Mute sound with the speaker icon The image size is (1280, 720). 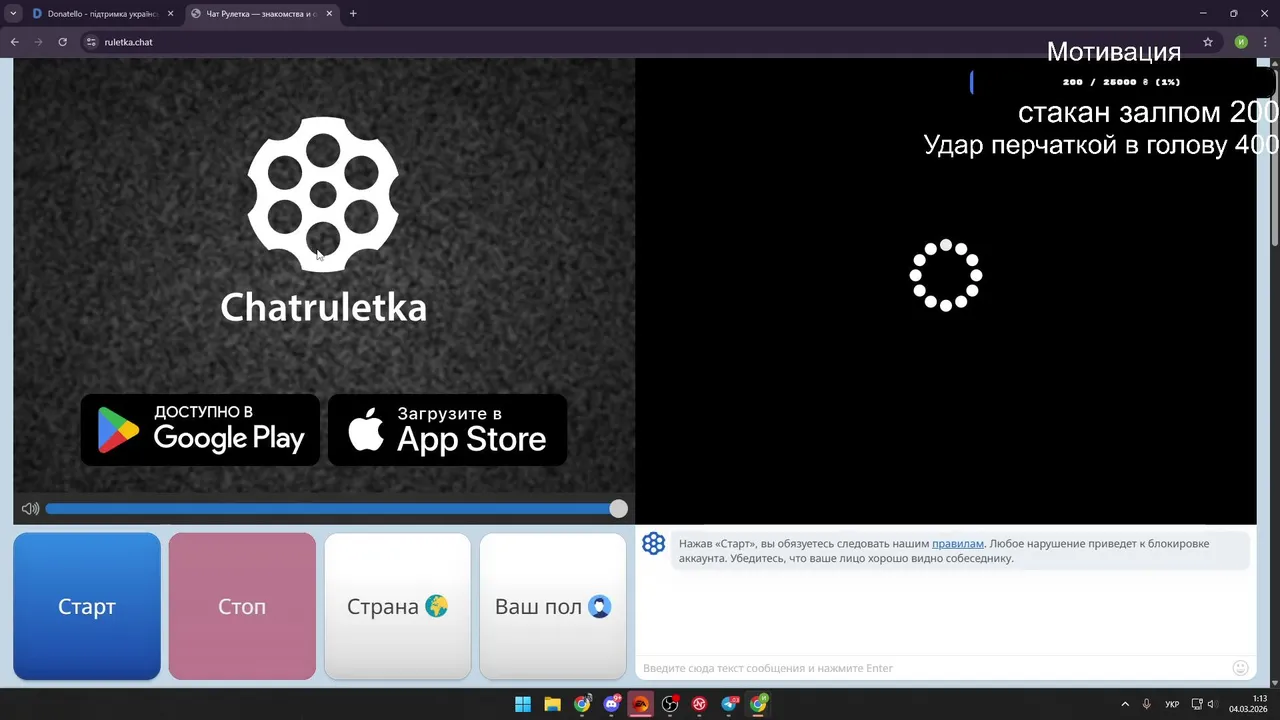[x=30, y=509]
